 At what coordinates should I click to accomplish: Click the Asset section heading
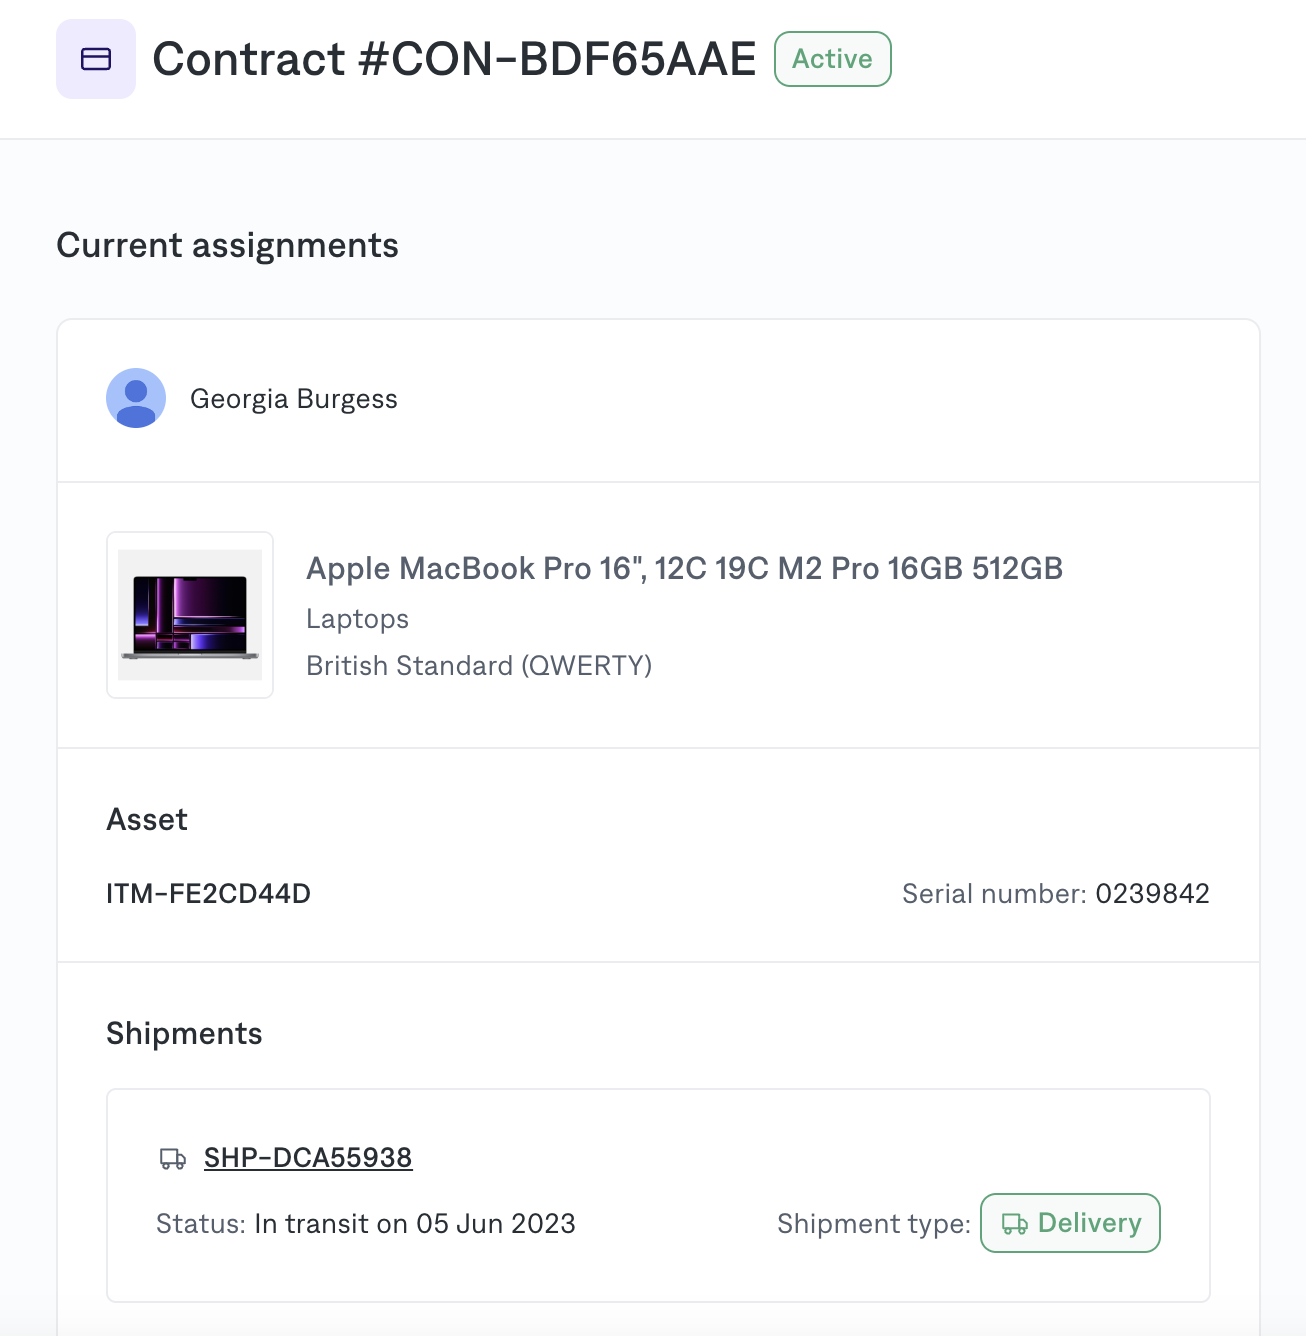[x=147, y=819]
